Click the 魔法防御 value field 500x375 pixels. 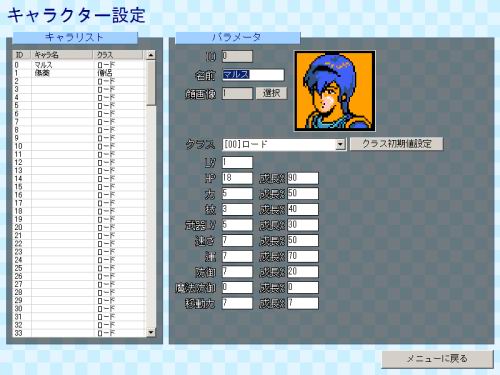coord(237,288)
